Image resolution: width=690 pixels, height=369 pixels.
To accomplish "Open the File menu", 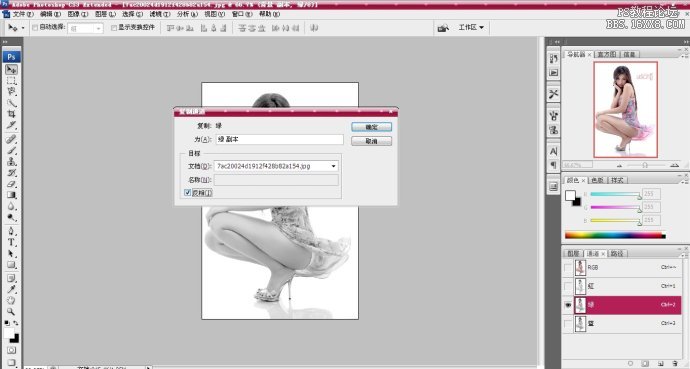I will [23, 14].
